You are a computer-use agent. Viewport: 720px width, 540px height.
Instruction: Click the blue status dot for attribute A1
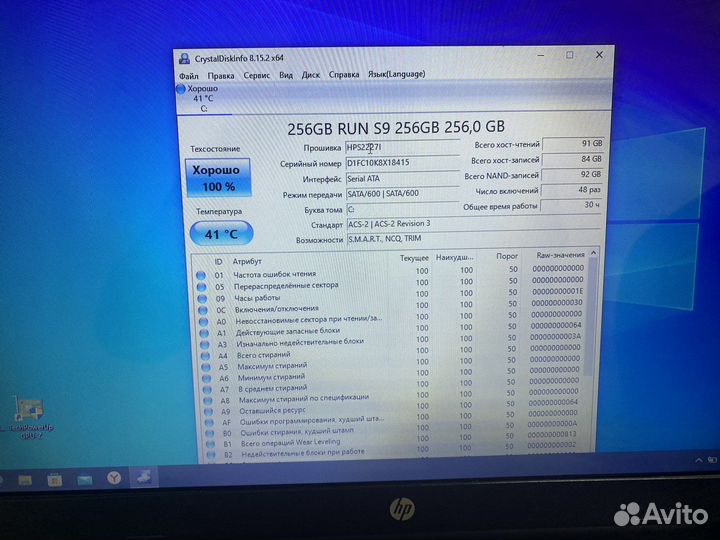tap(204, 333)
